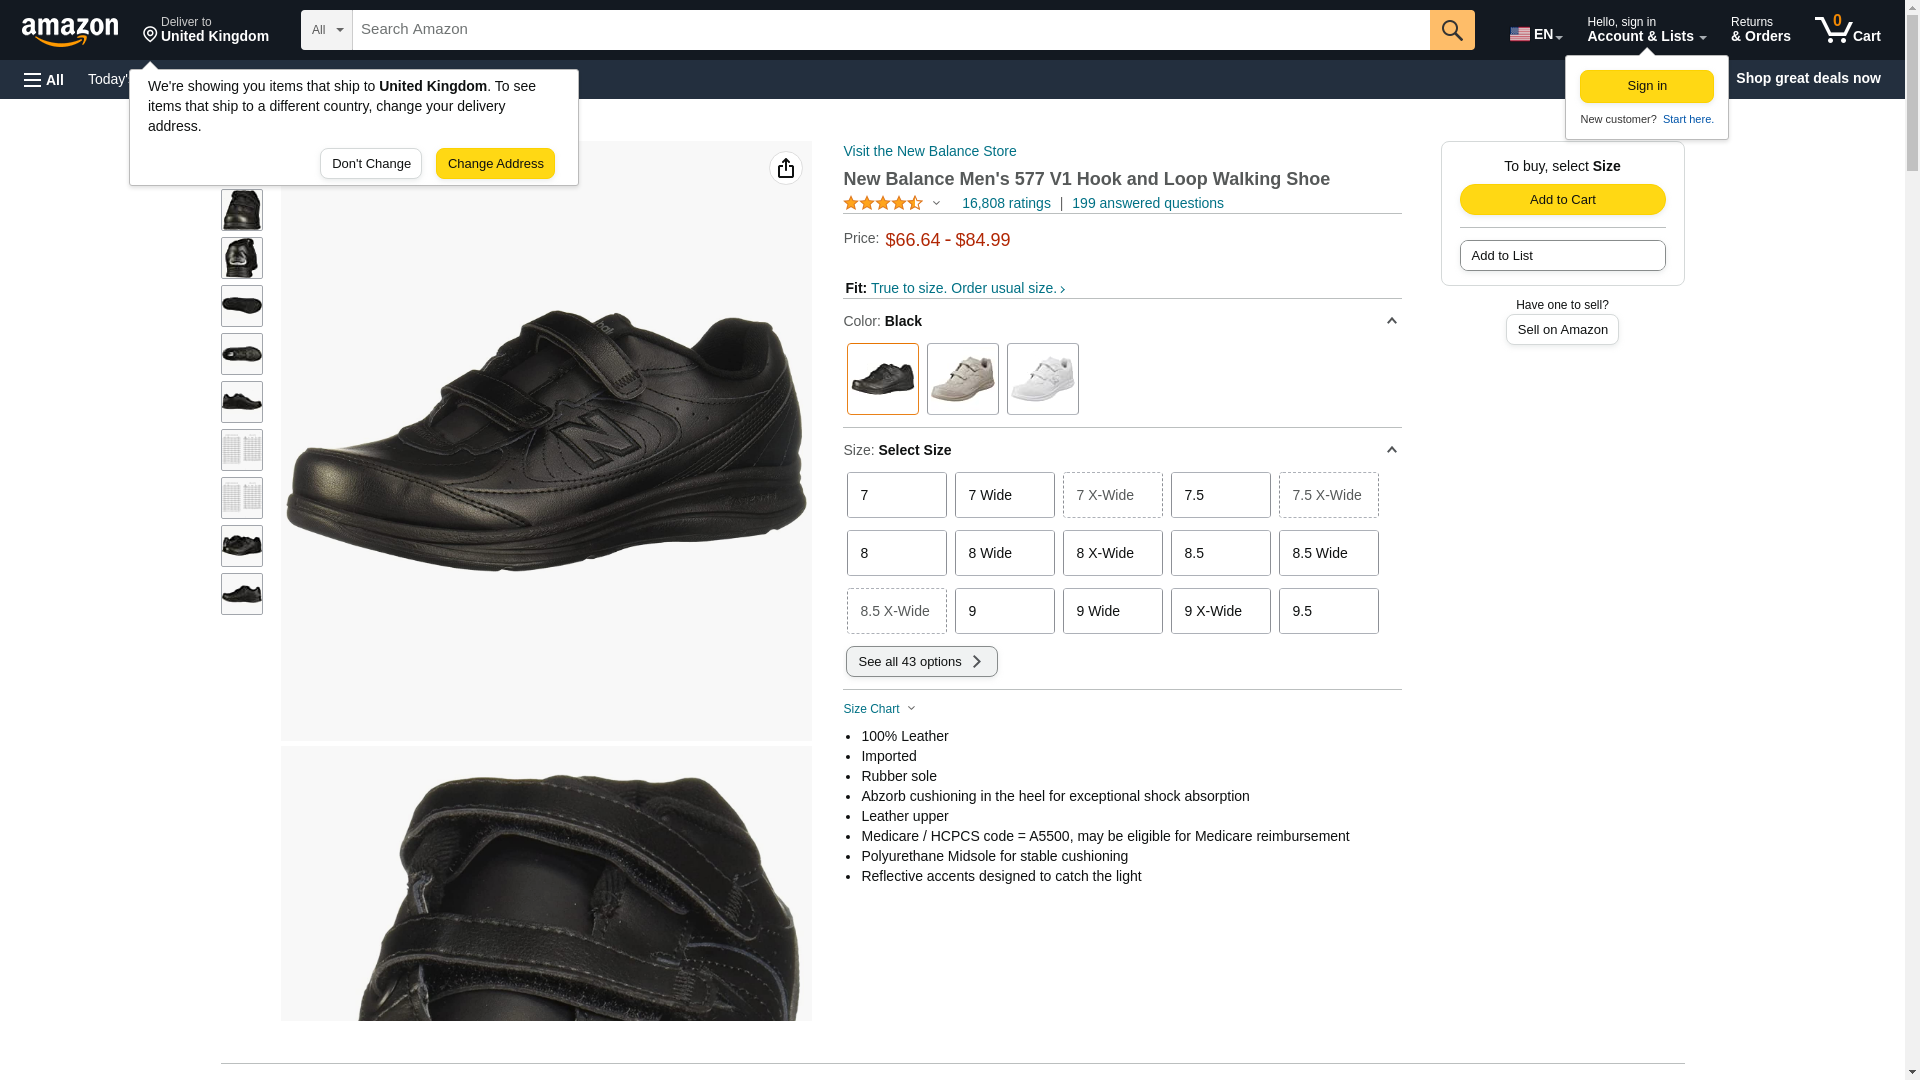This screenshot has width=1920, height=1080.
Task: Open Returns & Orders
Action: (x=1760, y=30)
